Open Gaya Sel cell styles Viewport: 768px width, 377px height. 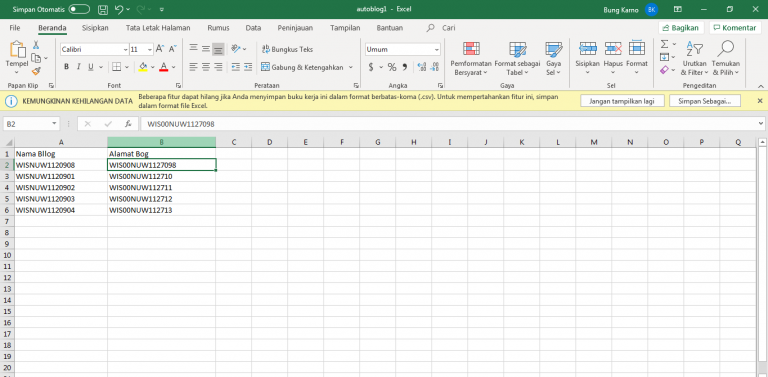point(553,58)
